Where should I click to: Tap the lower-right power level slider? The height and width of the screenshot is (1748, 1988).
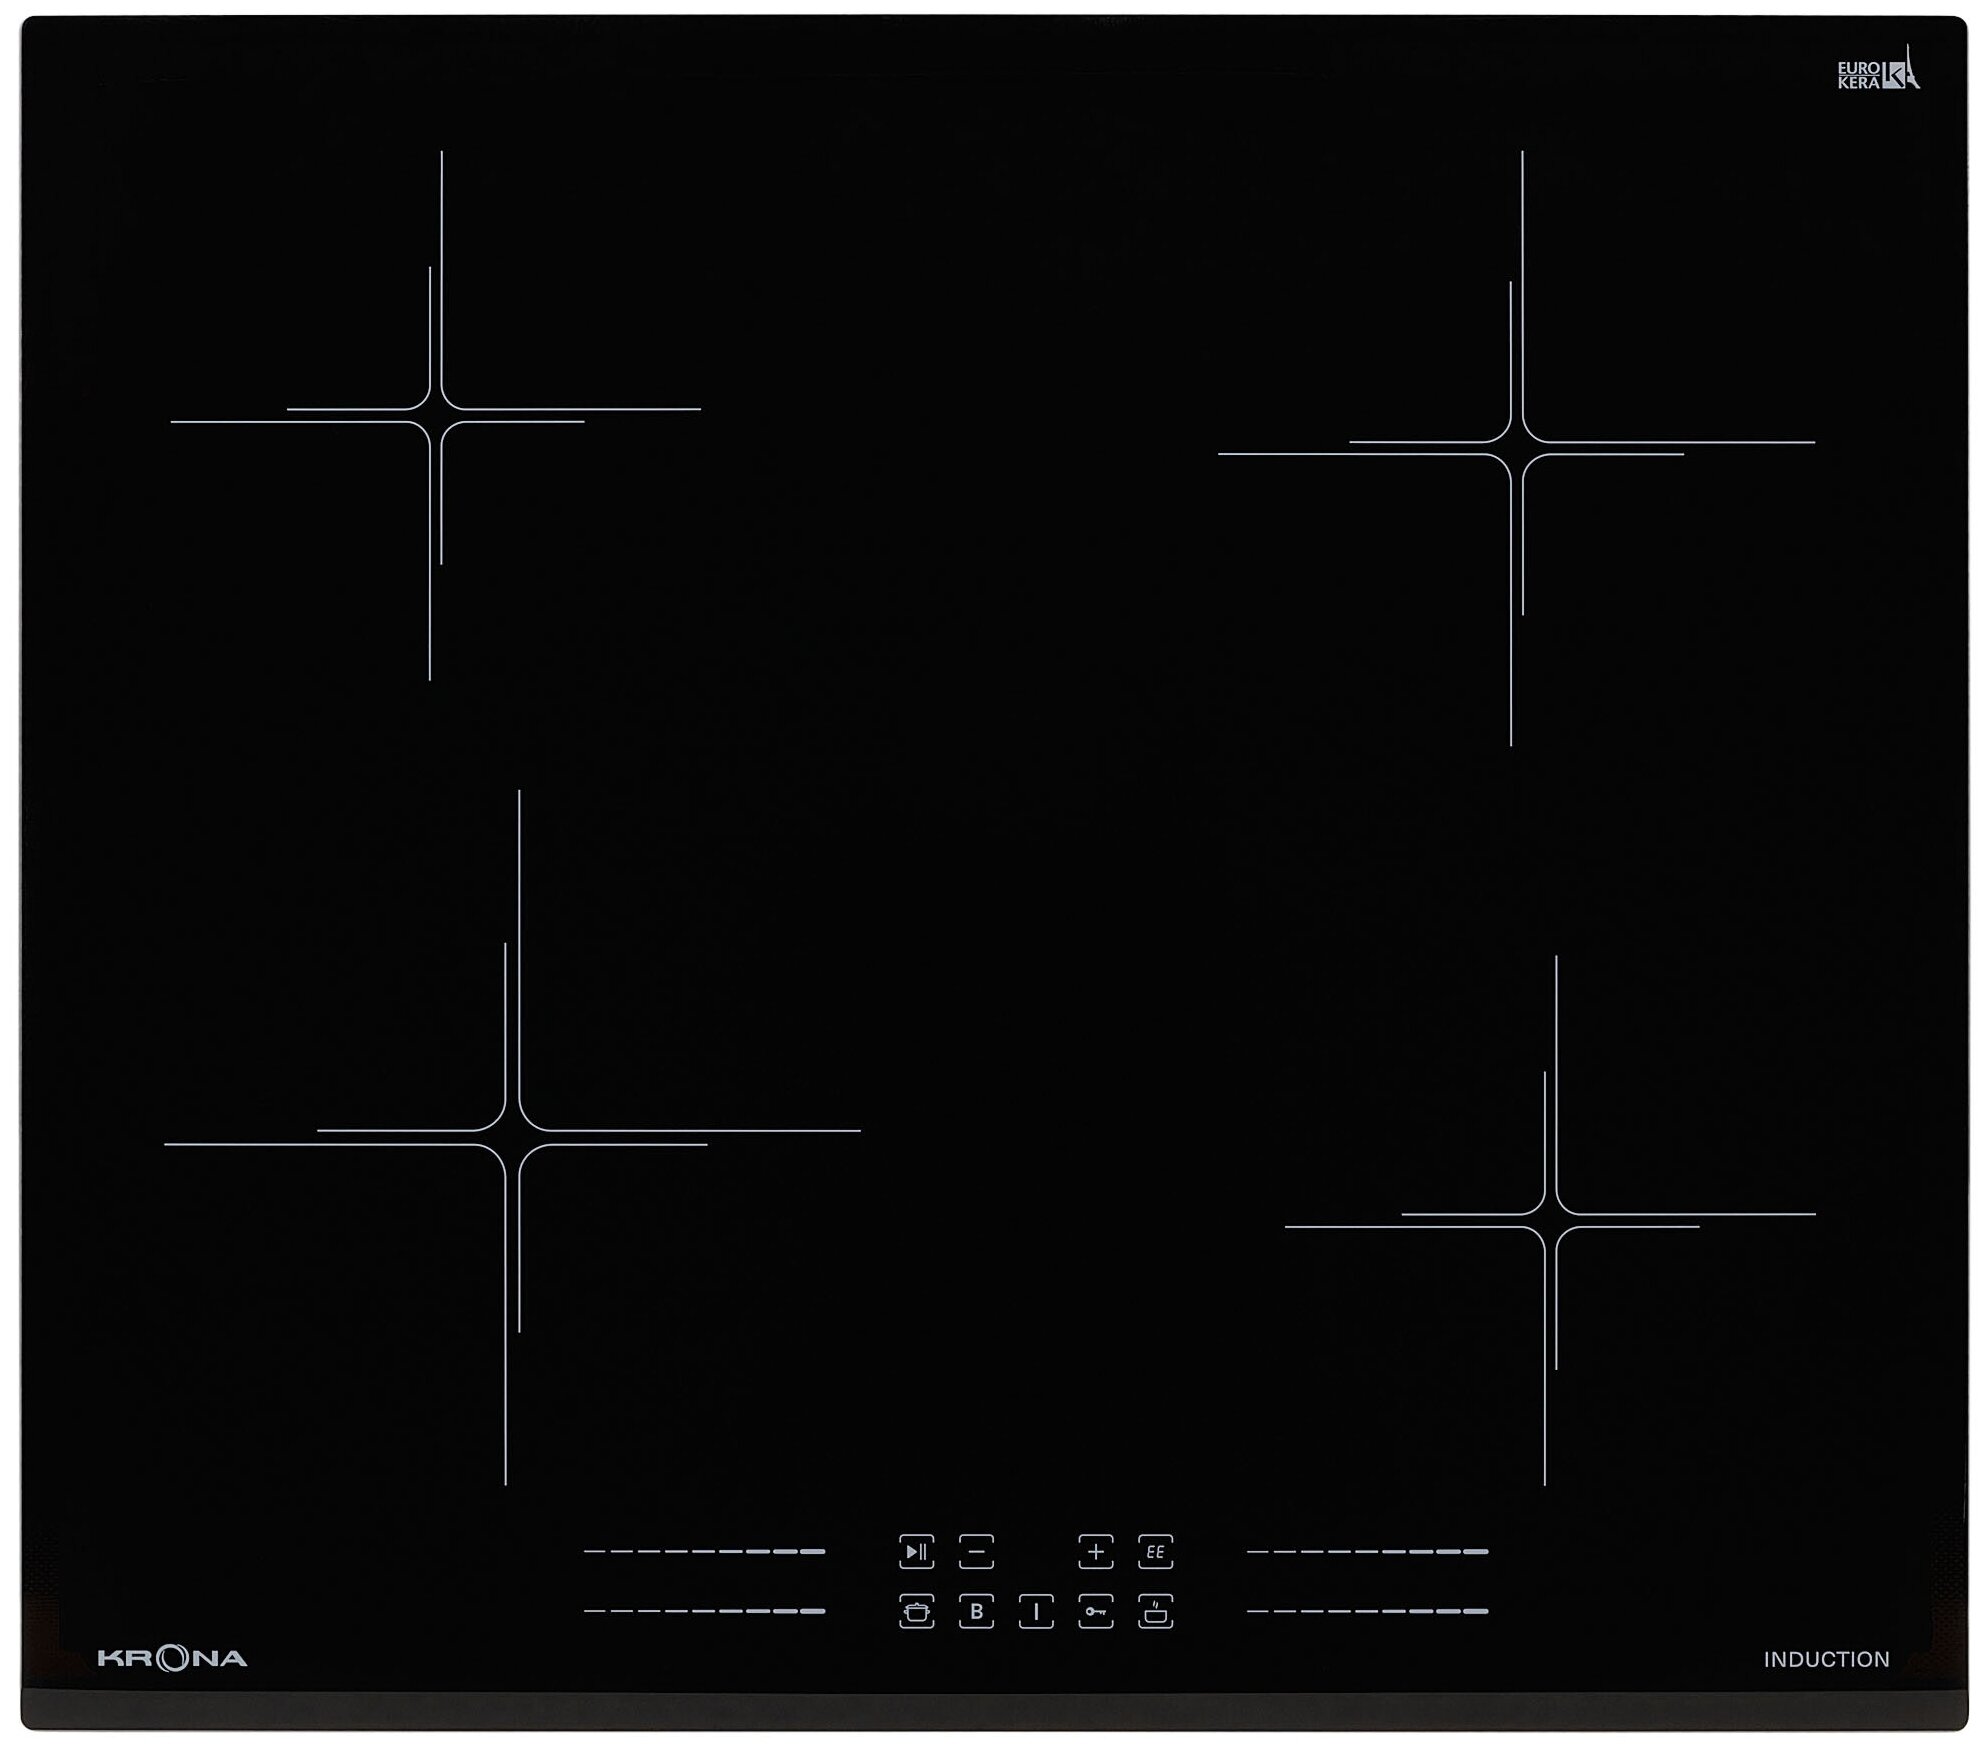[x=1367, y=1611]
